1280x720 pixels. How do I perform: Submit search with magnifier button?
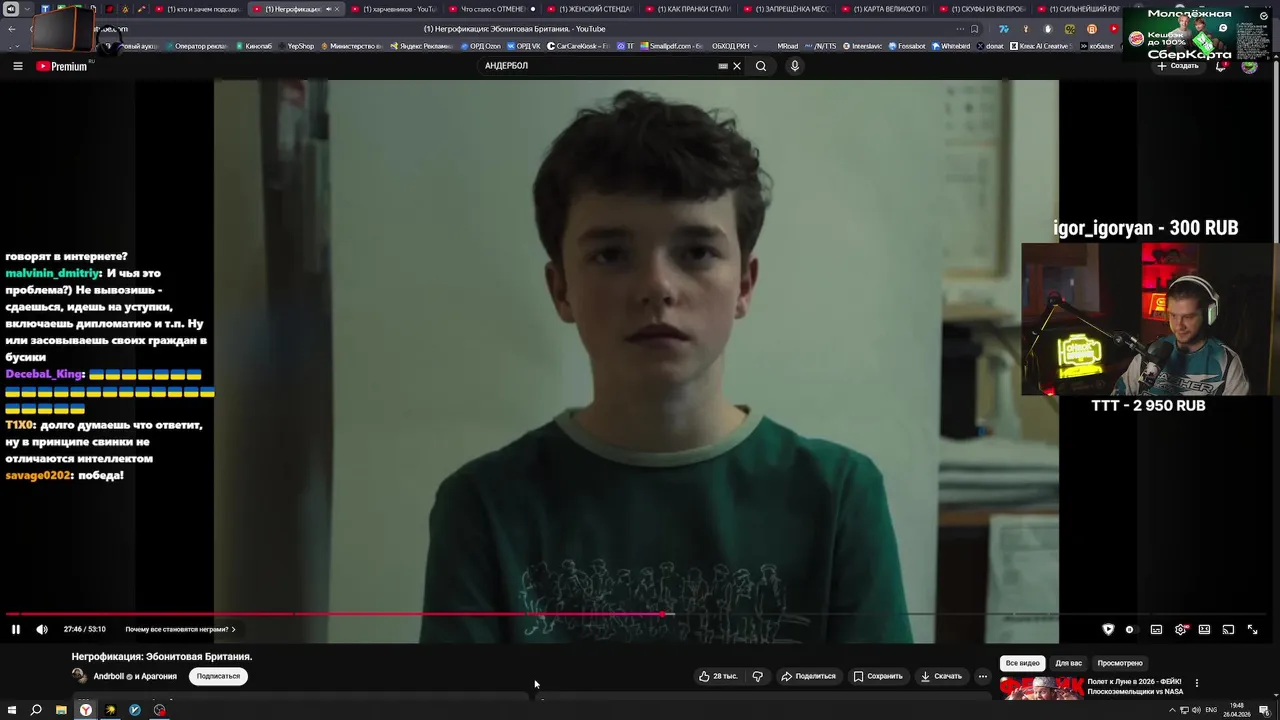(x=761, y=66)
